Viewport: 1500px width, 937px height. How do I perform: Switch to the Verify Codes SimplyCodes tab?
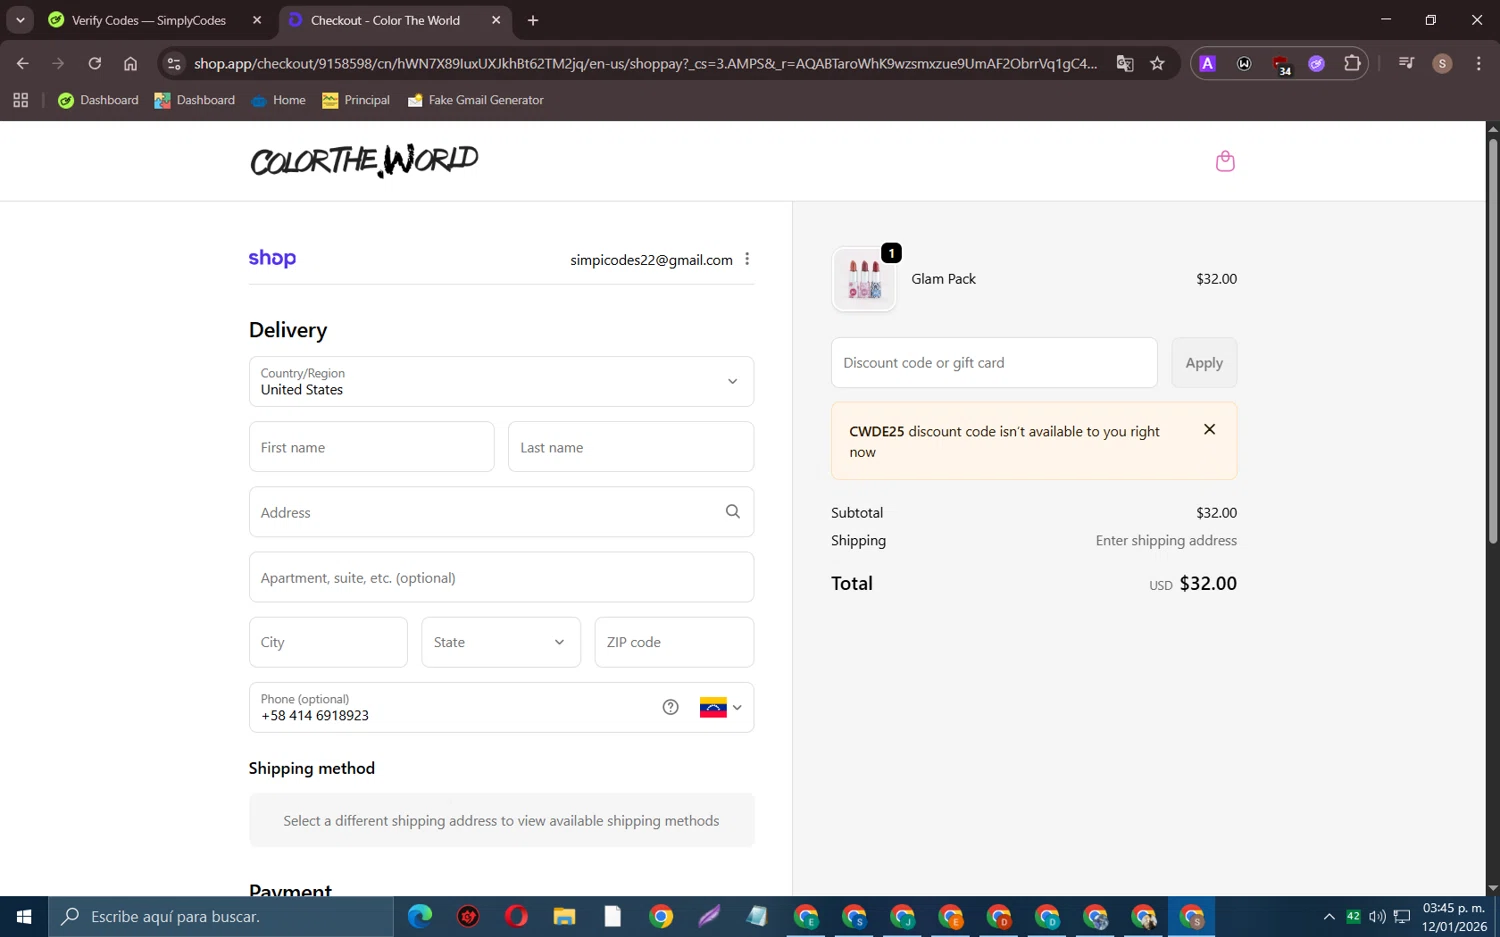(150, 20)
